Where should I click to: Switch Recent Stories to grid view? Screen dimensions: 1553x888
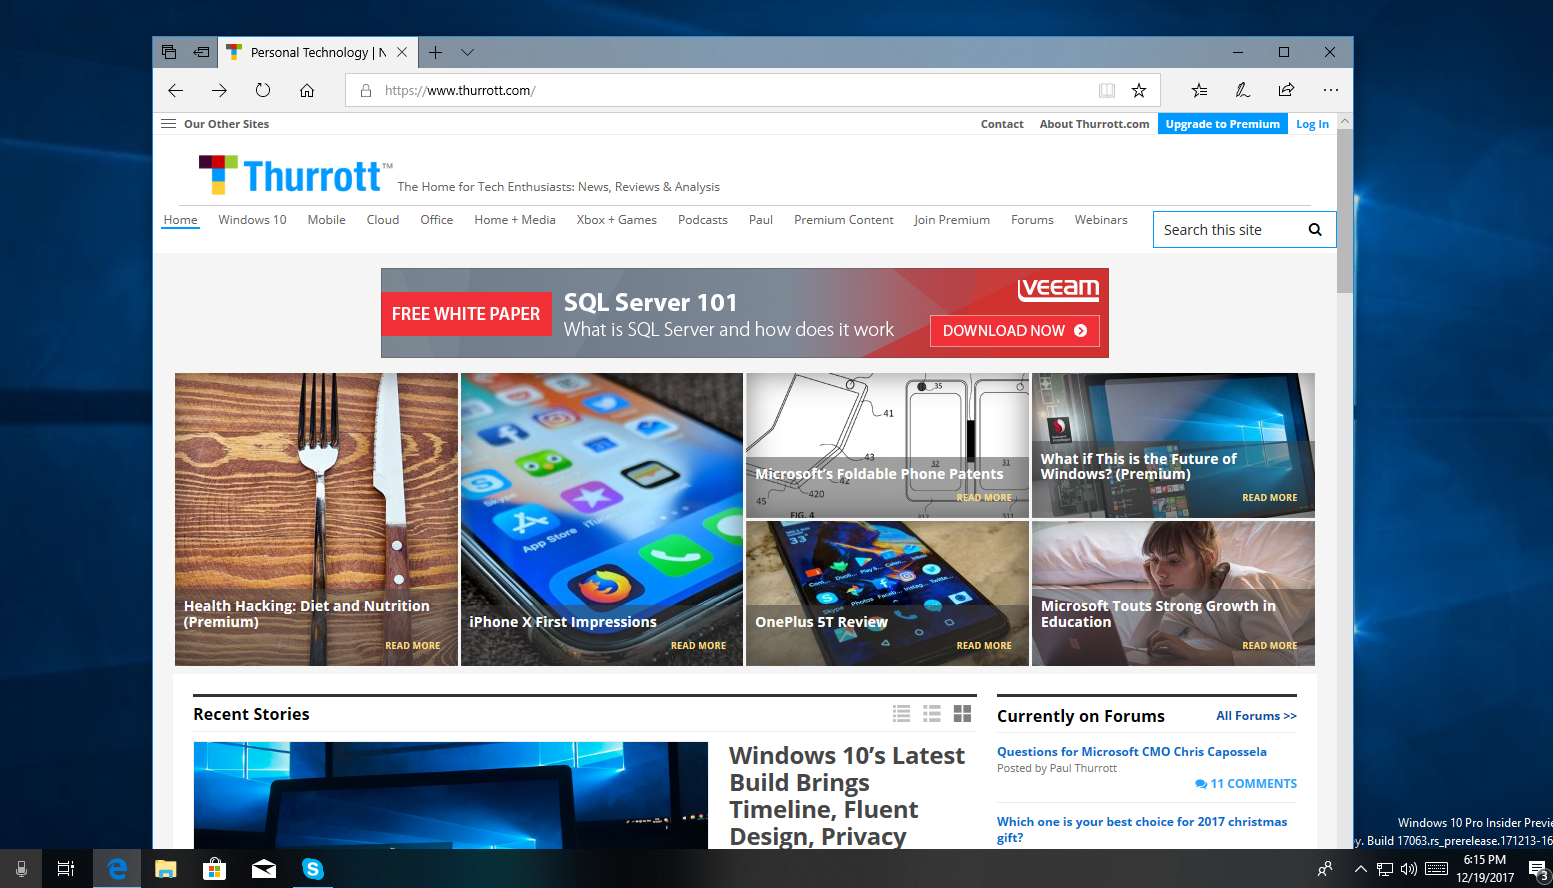[x=963, y=713]
